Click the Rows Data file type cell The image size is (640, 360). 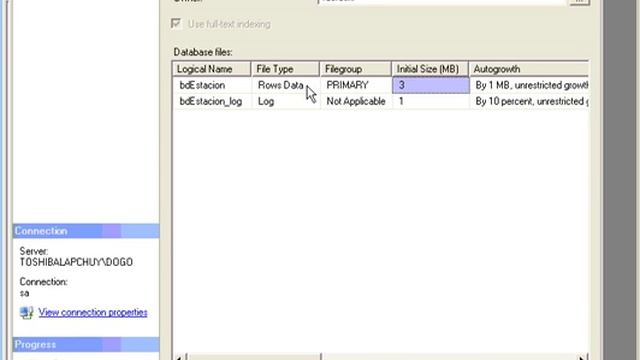[286, 85]
